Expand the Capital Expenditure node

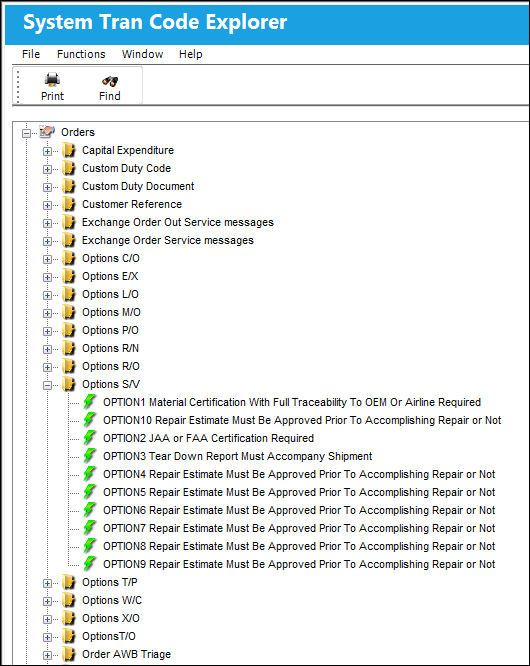[48, 151]
